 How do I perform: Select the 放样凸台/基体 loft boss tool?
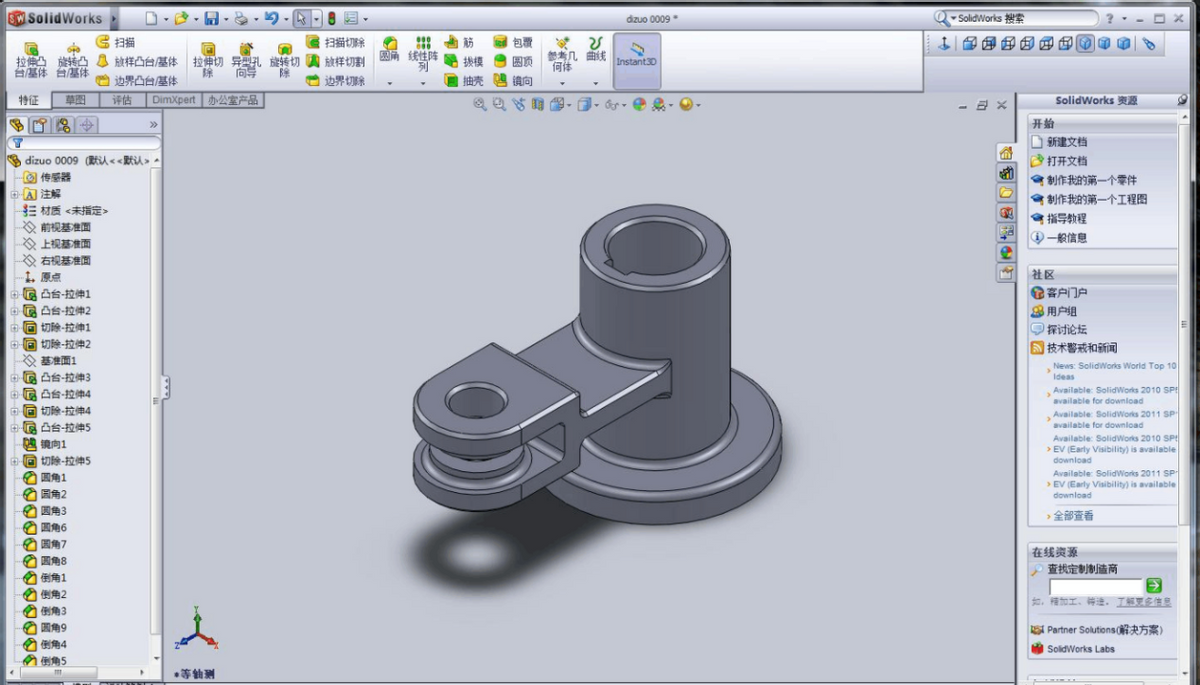click(x=137, y=62)
